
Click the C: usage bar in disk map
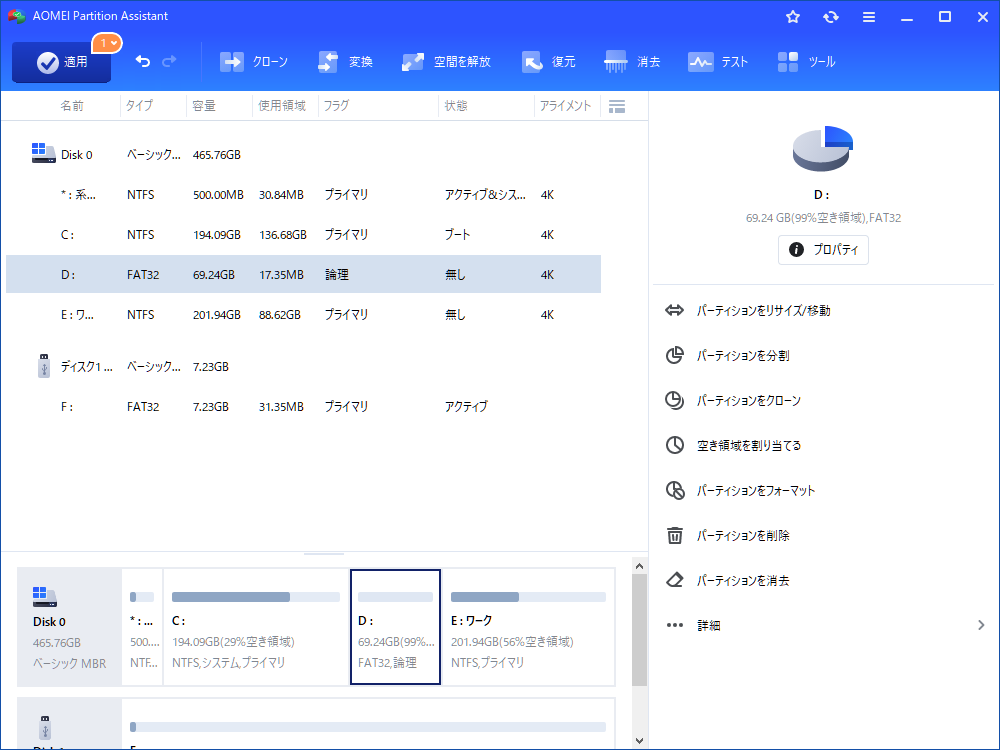256,597
